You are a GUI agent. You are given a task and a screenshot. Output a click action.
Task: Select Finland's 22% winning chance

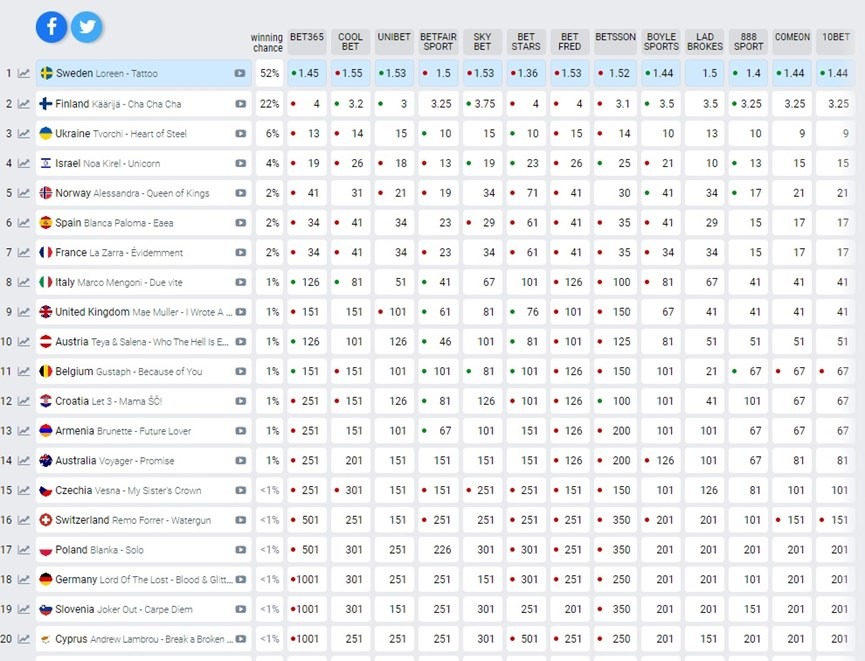pyautogui.click(x=269, y=104)
